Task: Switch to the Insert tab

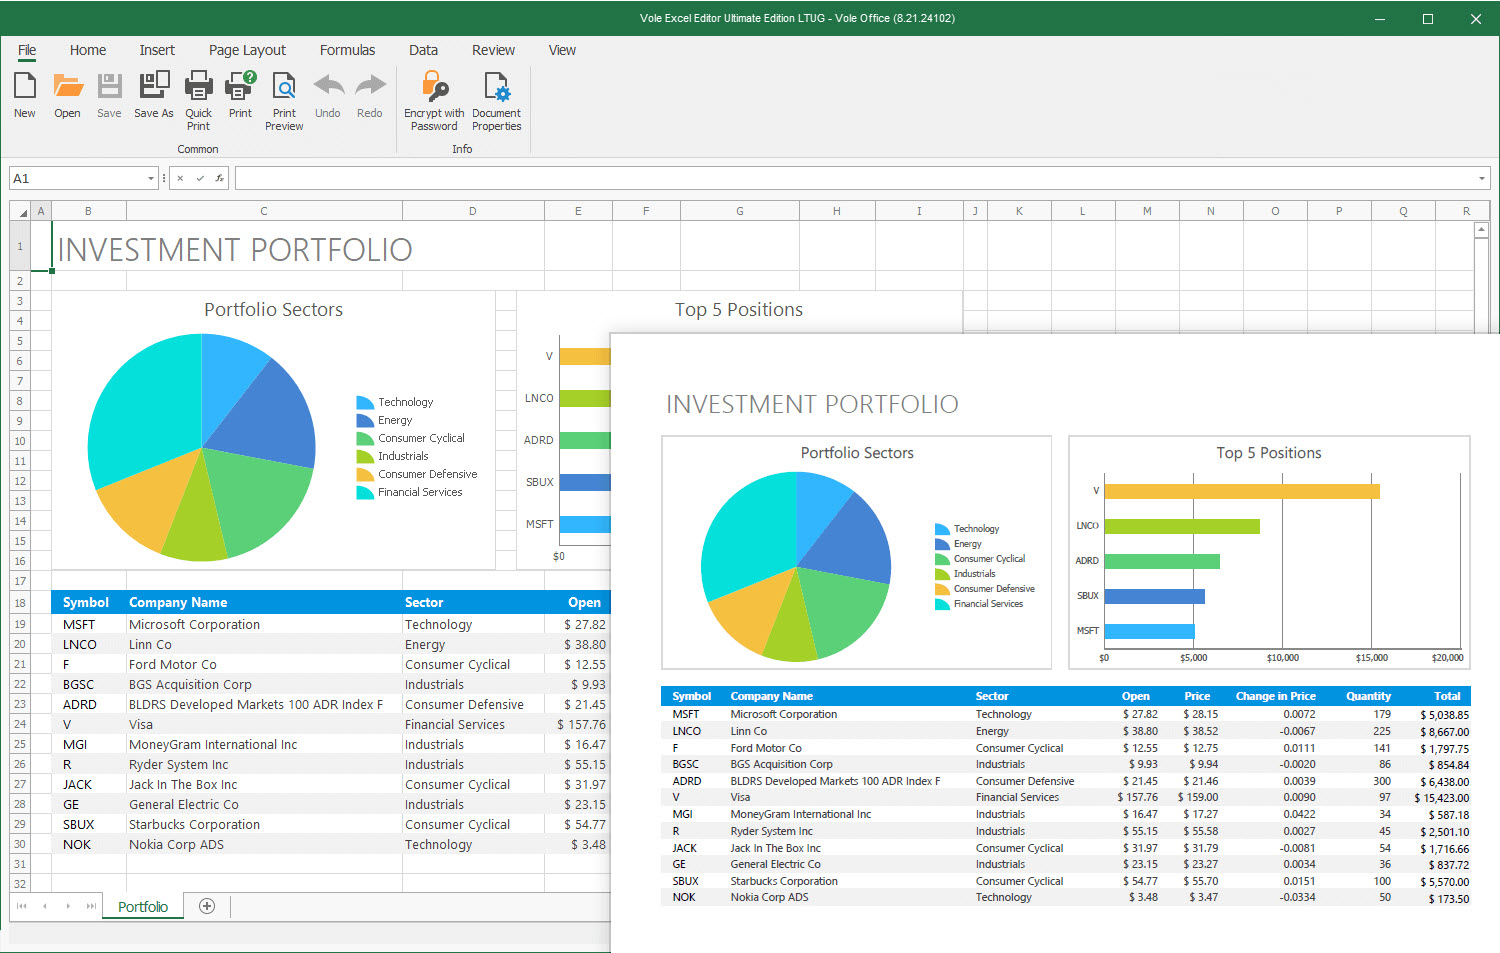Action: click(157, 50)
